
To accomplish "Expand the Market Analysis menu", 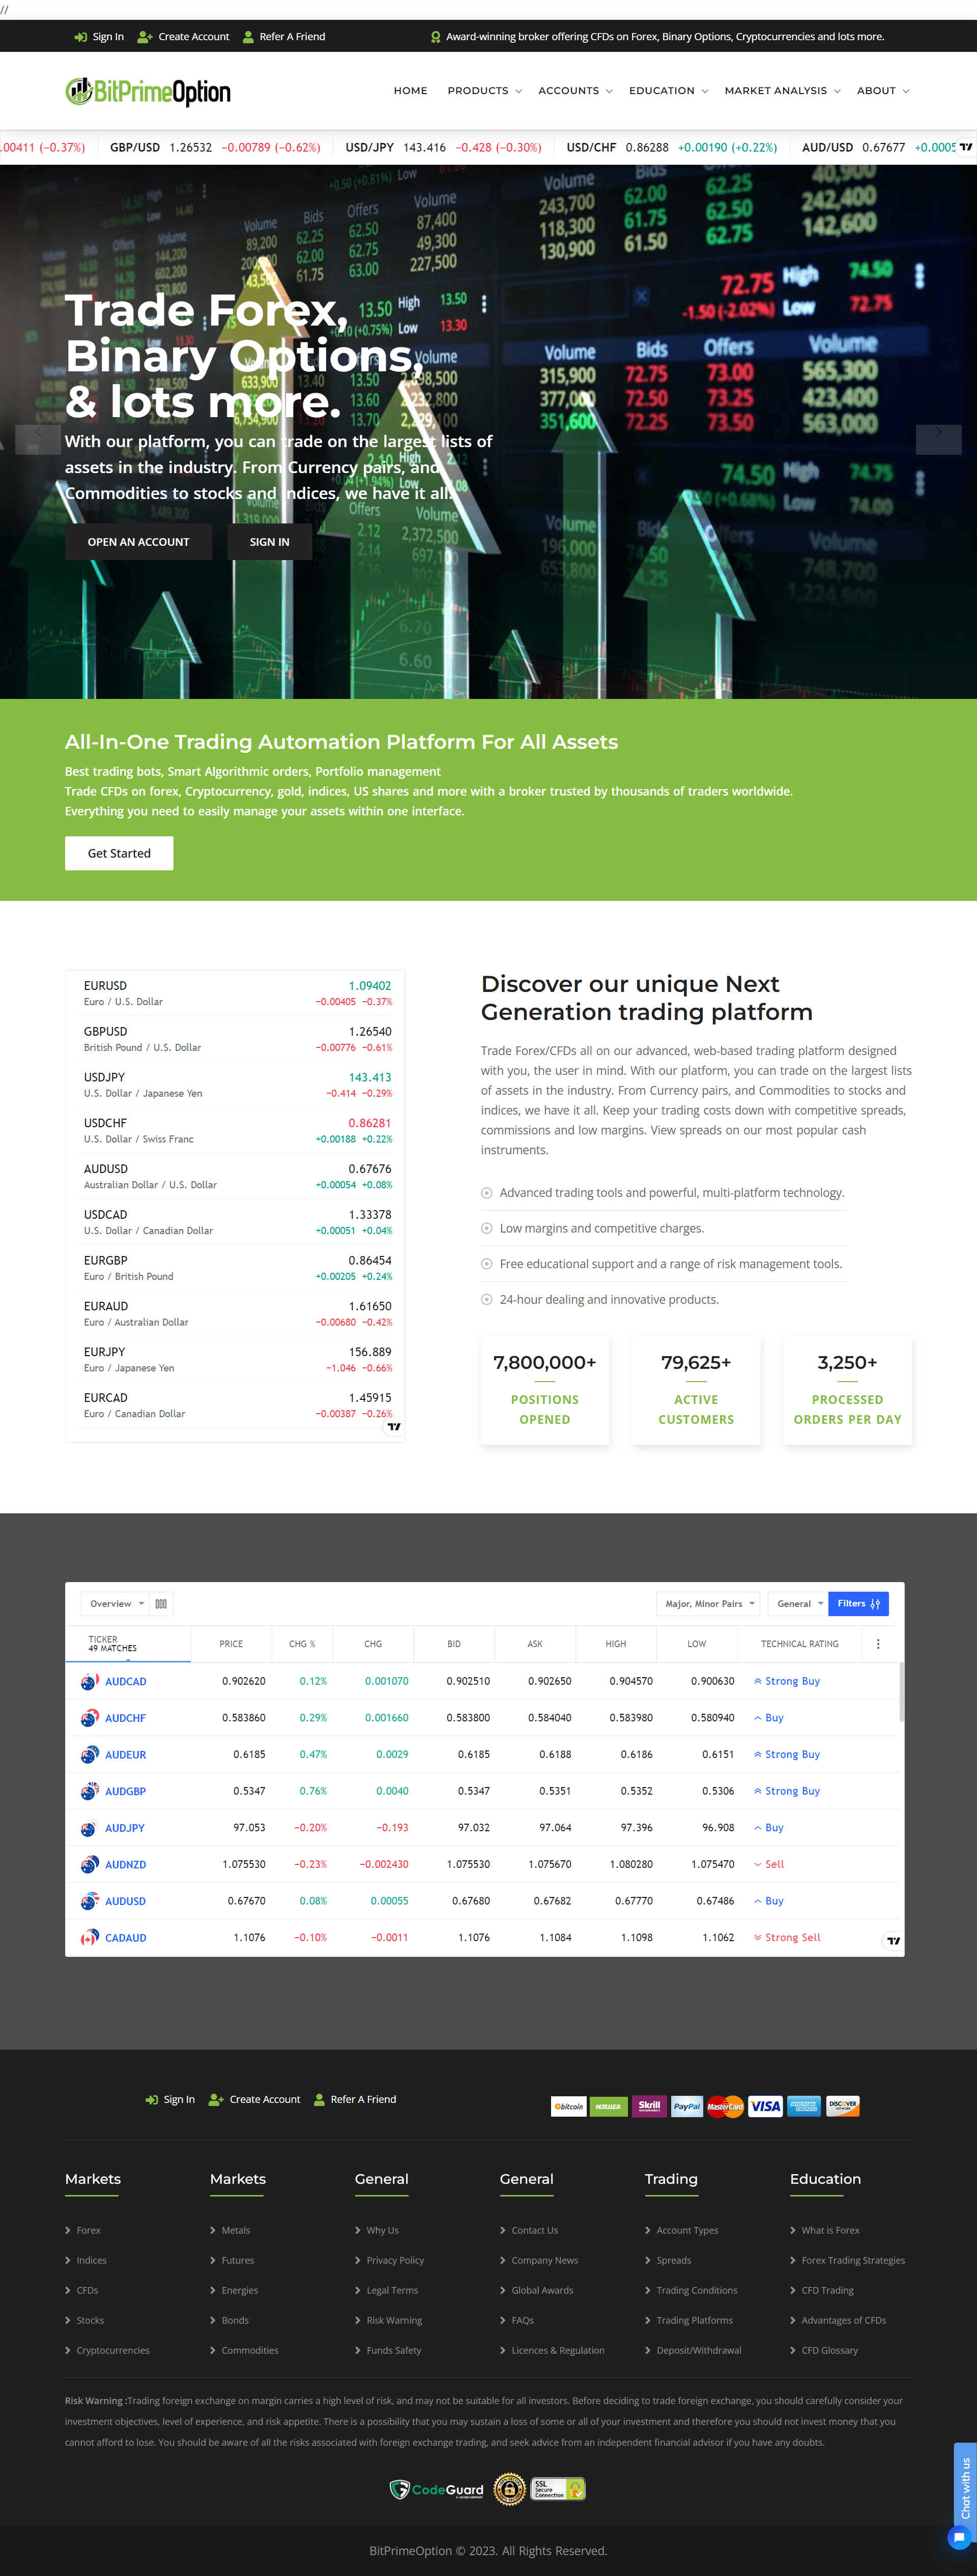I will (x=782, y=91).
